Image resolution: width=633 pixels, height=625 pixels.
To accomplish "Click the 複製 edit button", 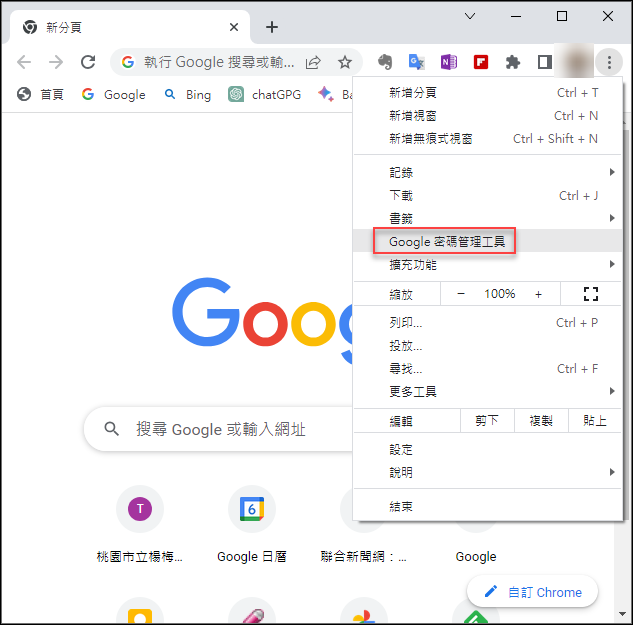I will pyautogui.click(x=541, y=421).
